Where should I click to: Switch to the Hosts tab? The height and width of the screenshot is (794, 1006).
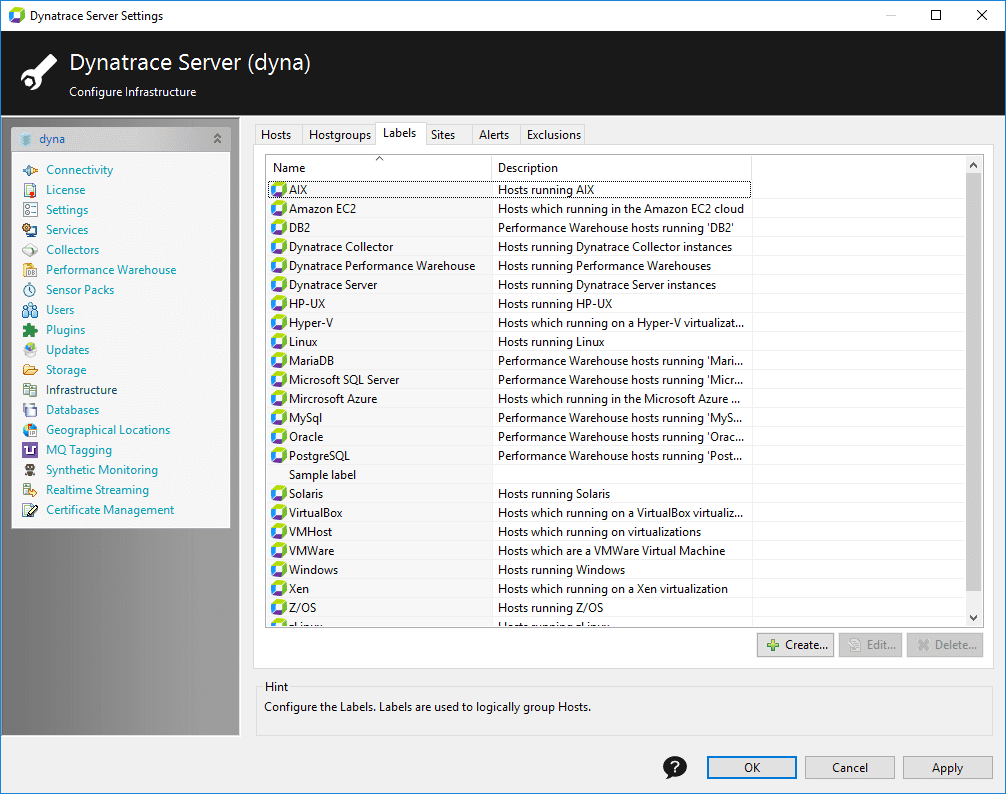(276, 135)
